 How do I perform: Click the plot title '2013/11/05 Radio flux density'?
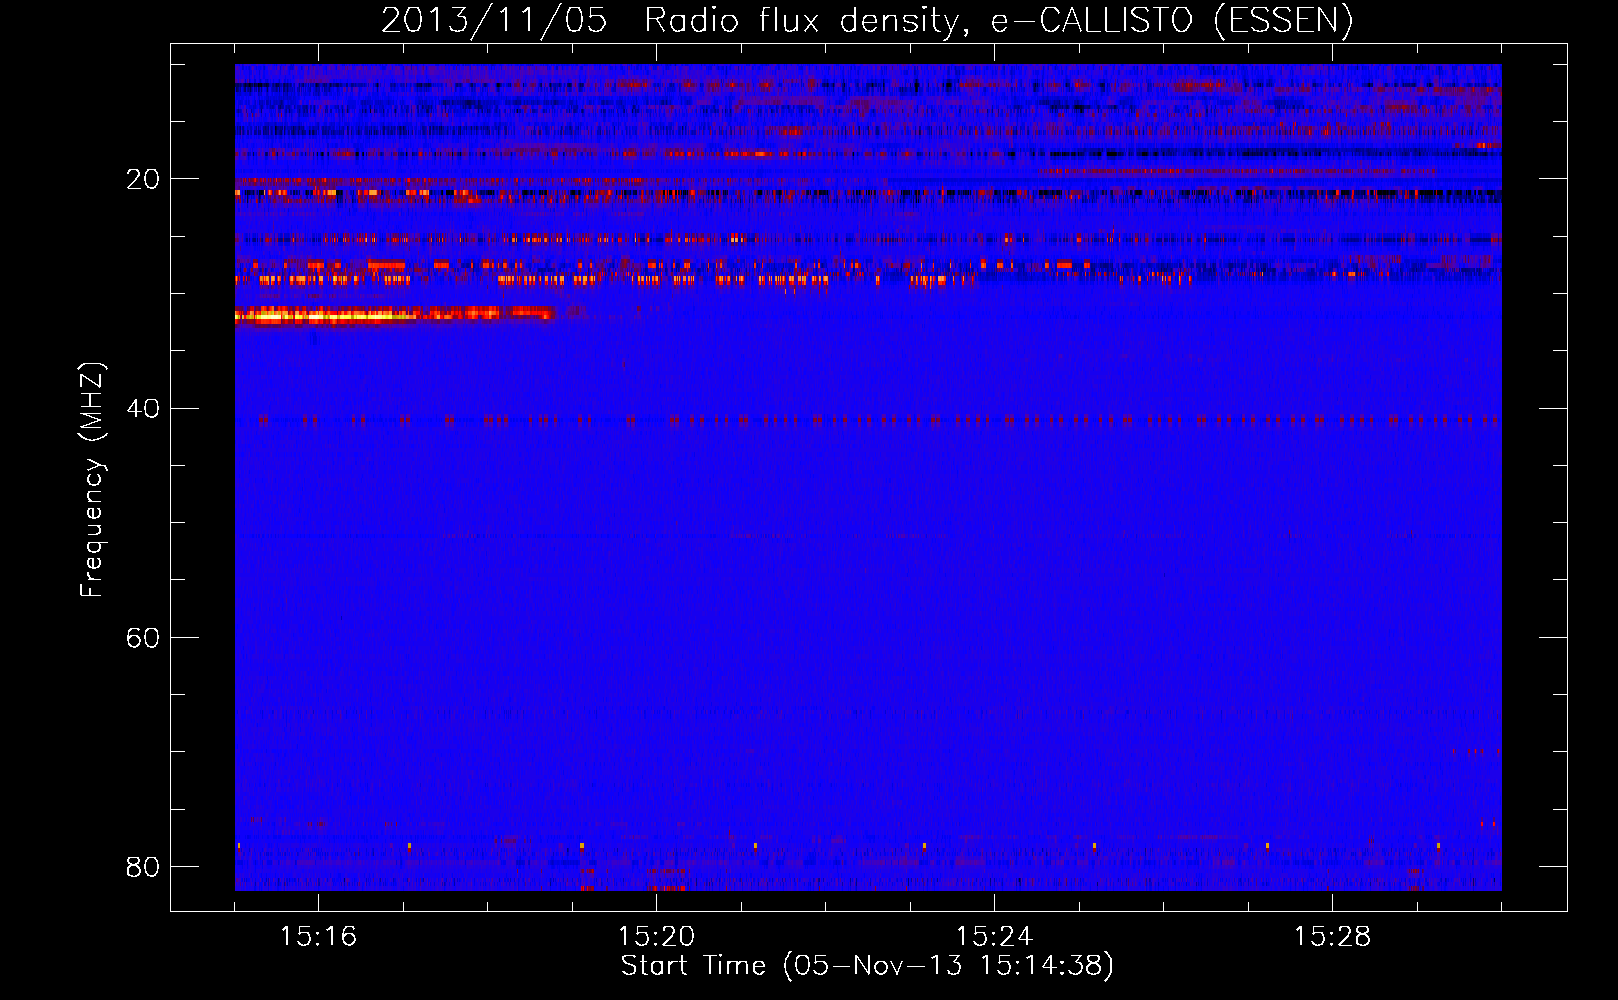pos(866,21)
